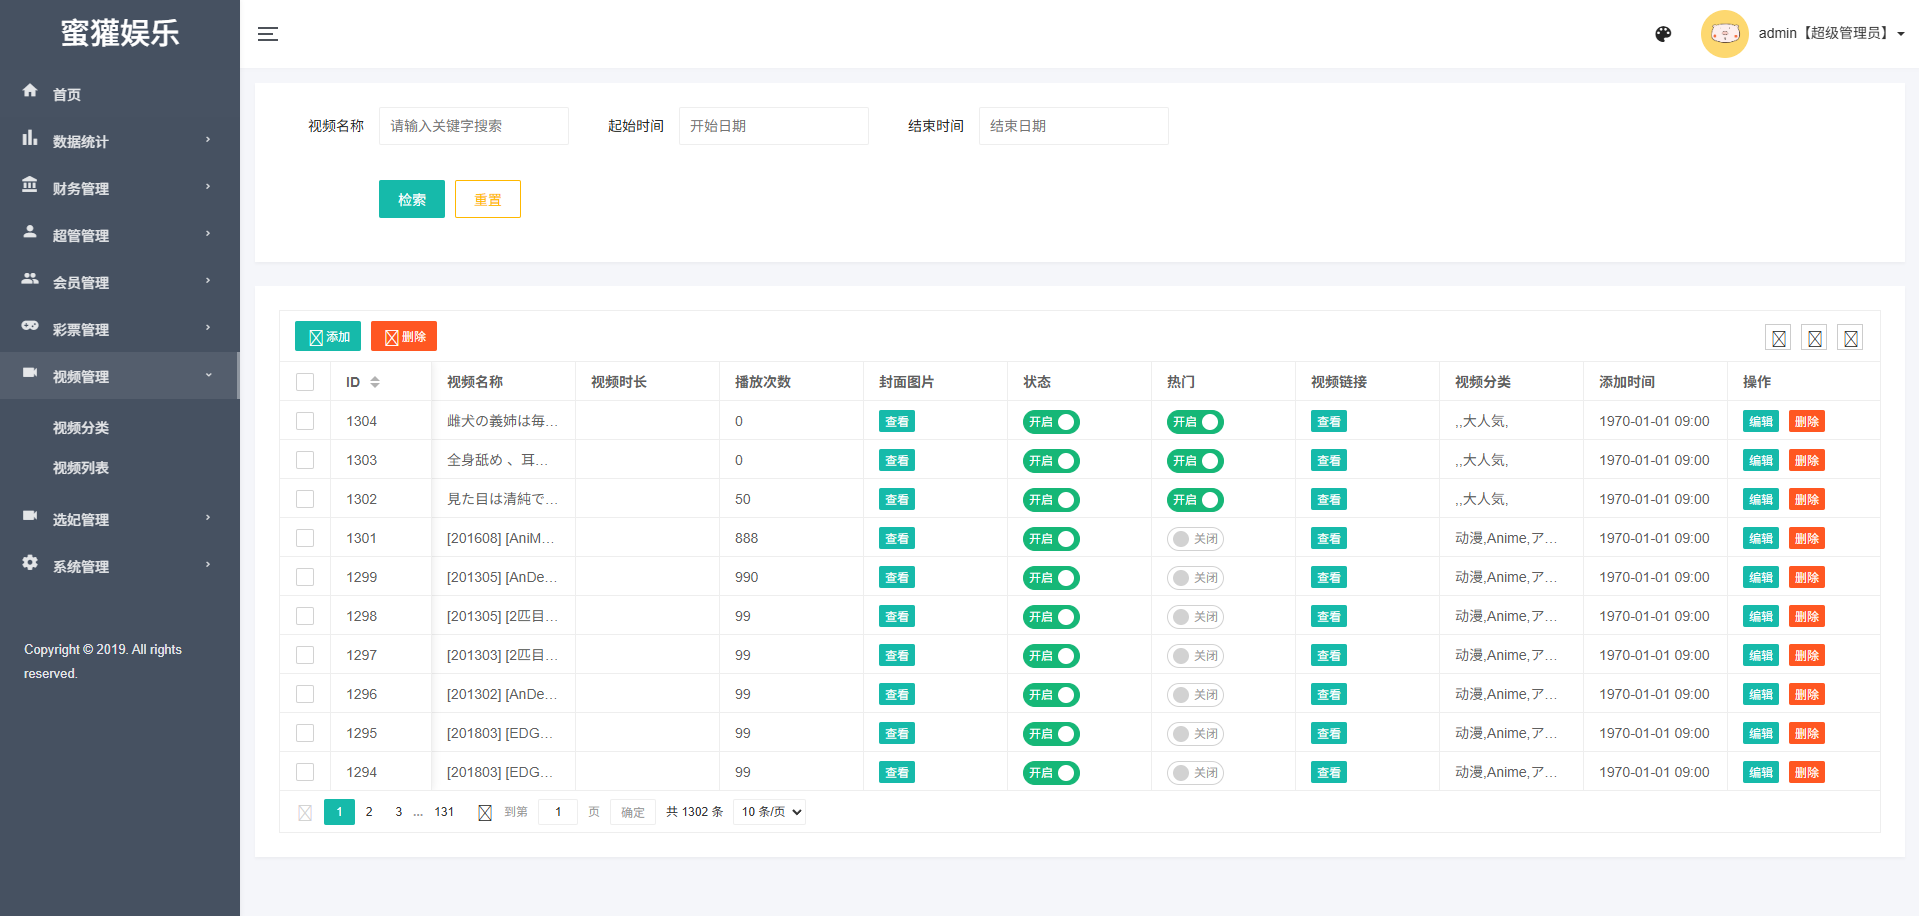Viewport: 1919px width, 916px height.
Task: Click the 系统管理 gear icon
Action: click(30, 563)
